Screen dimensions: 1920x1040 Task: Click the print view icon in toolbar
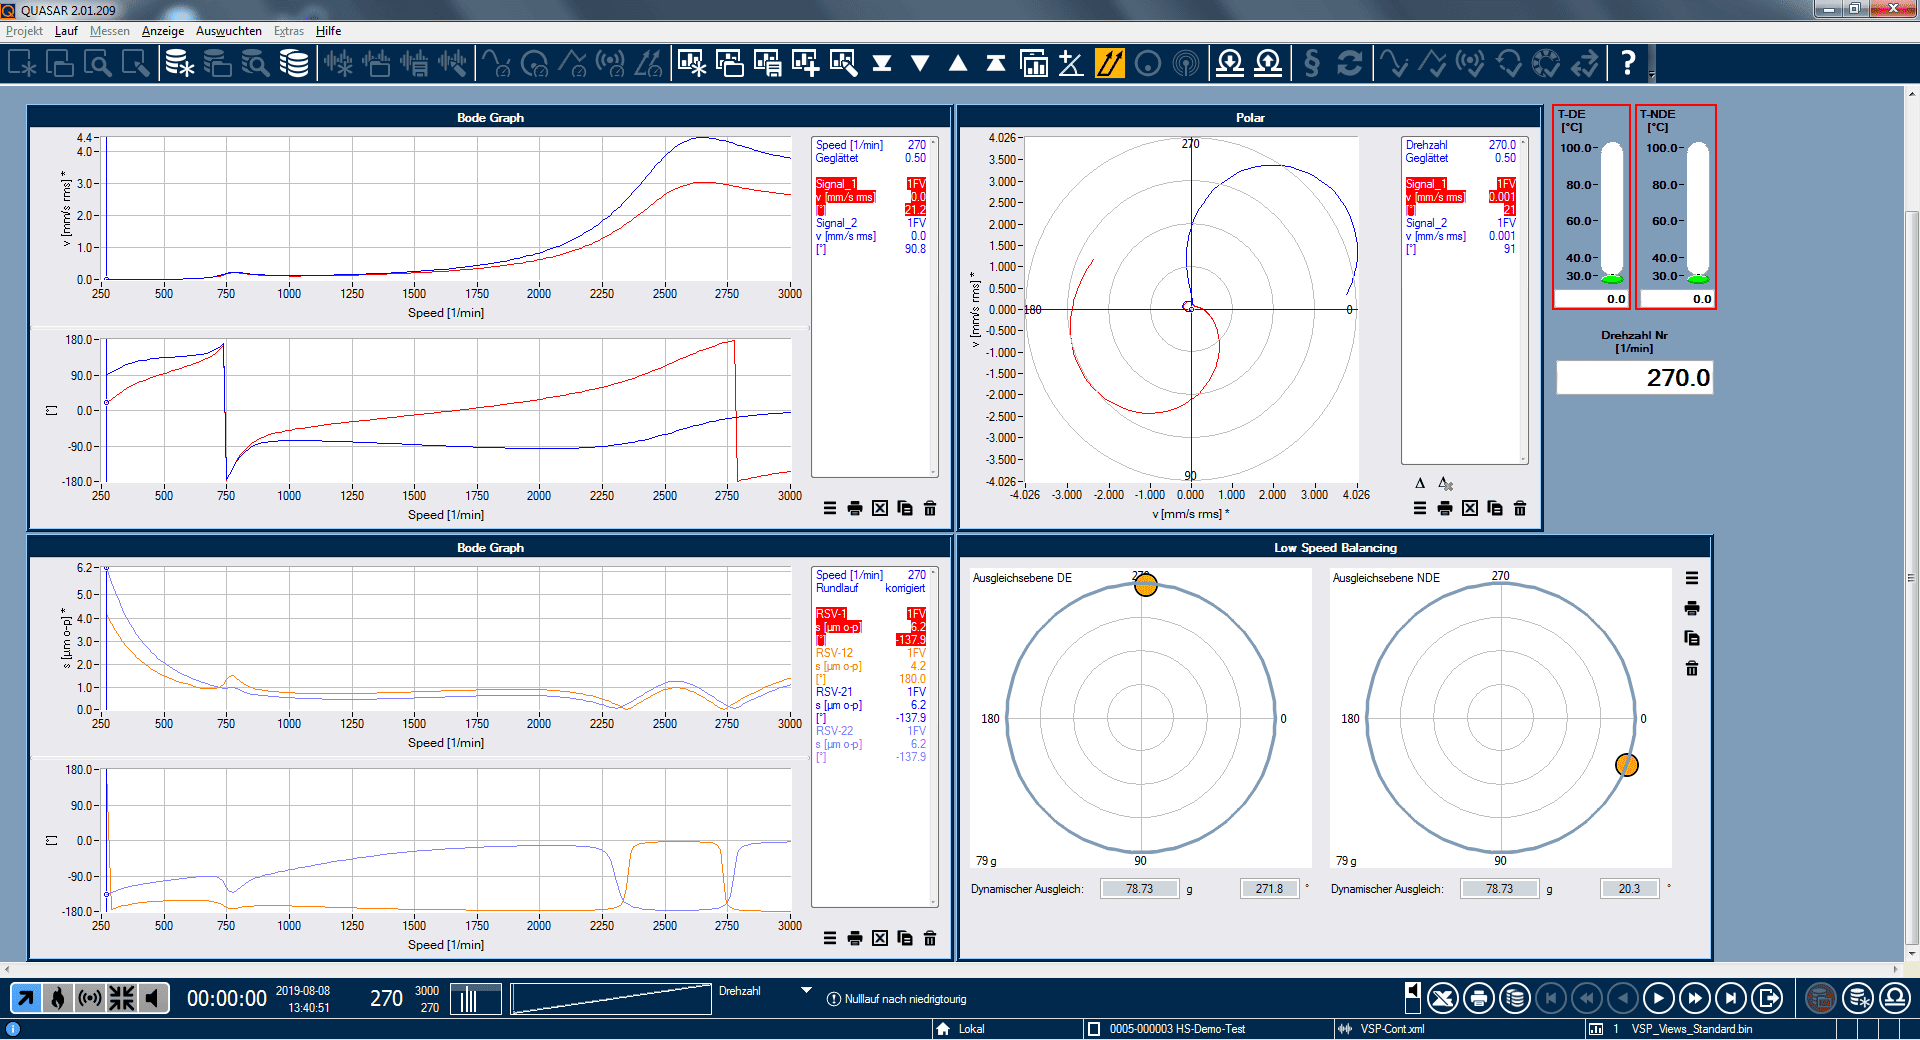point(767,64)
